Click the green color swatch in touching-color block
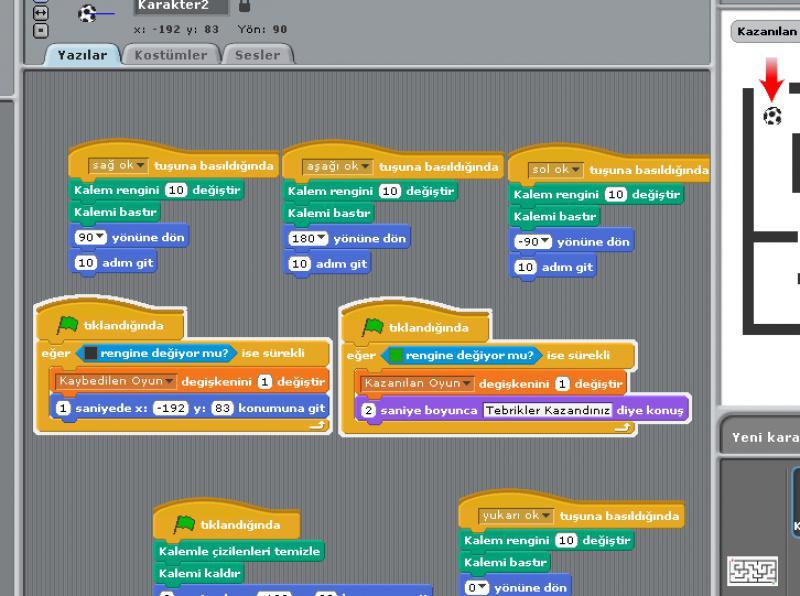The image size is (800, 596). 397,354
